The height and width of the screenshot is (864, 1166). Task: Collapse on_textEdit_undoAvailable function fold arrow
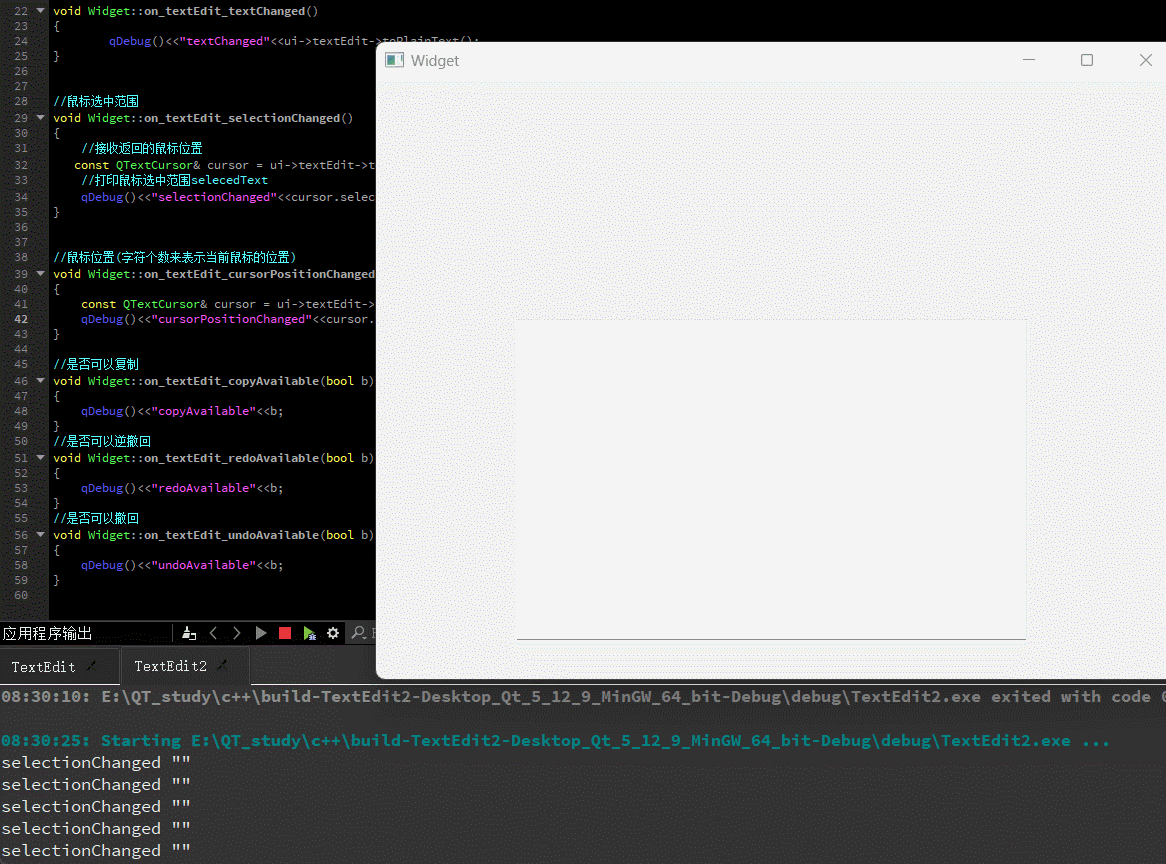click(x=40, y=535)
